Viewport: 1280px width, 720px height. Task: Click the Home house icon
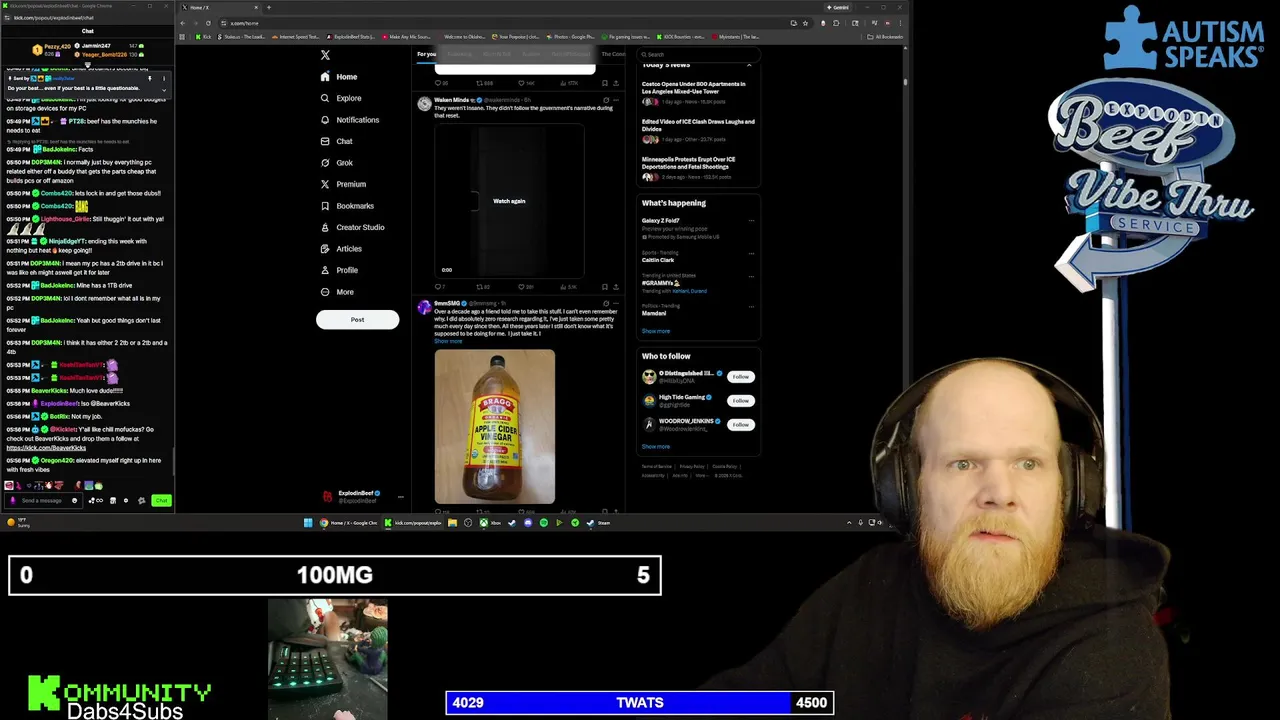pos(325,77)
